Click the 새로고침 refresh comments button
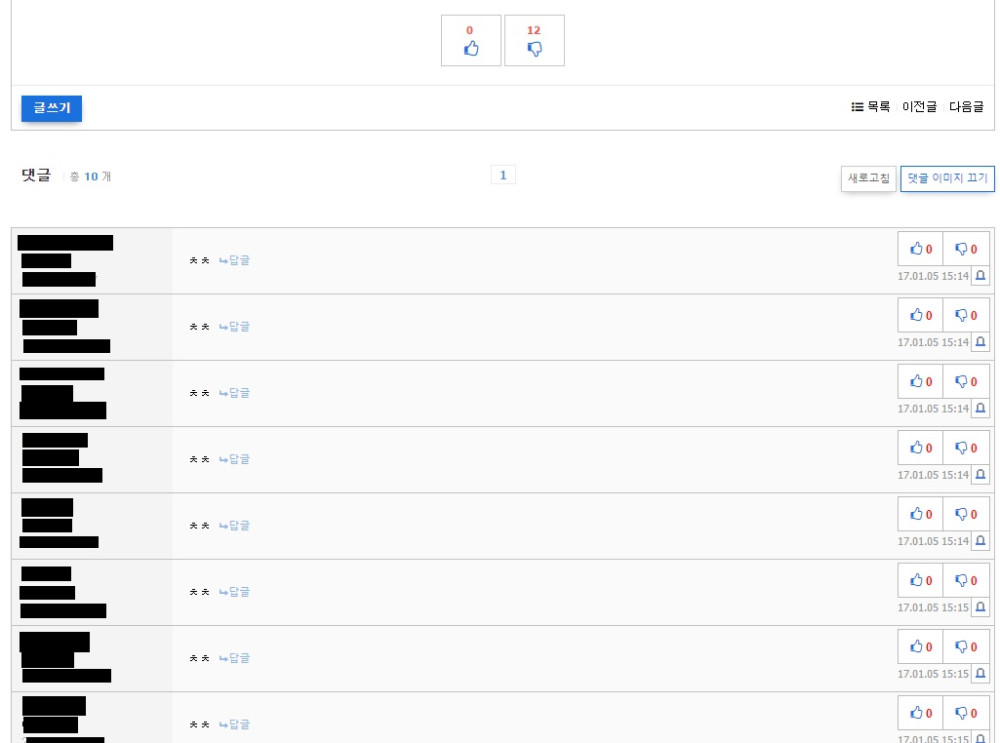This screenshot has height=743, width=1000. point(869,178)
